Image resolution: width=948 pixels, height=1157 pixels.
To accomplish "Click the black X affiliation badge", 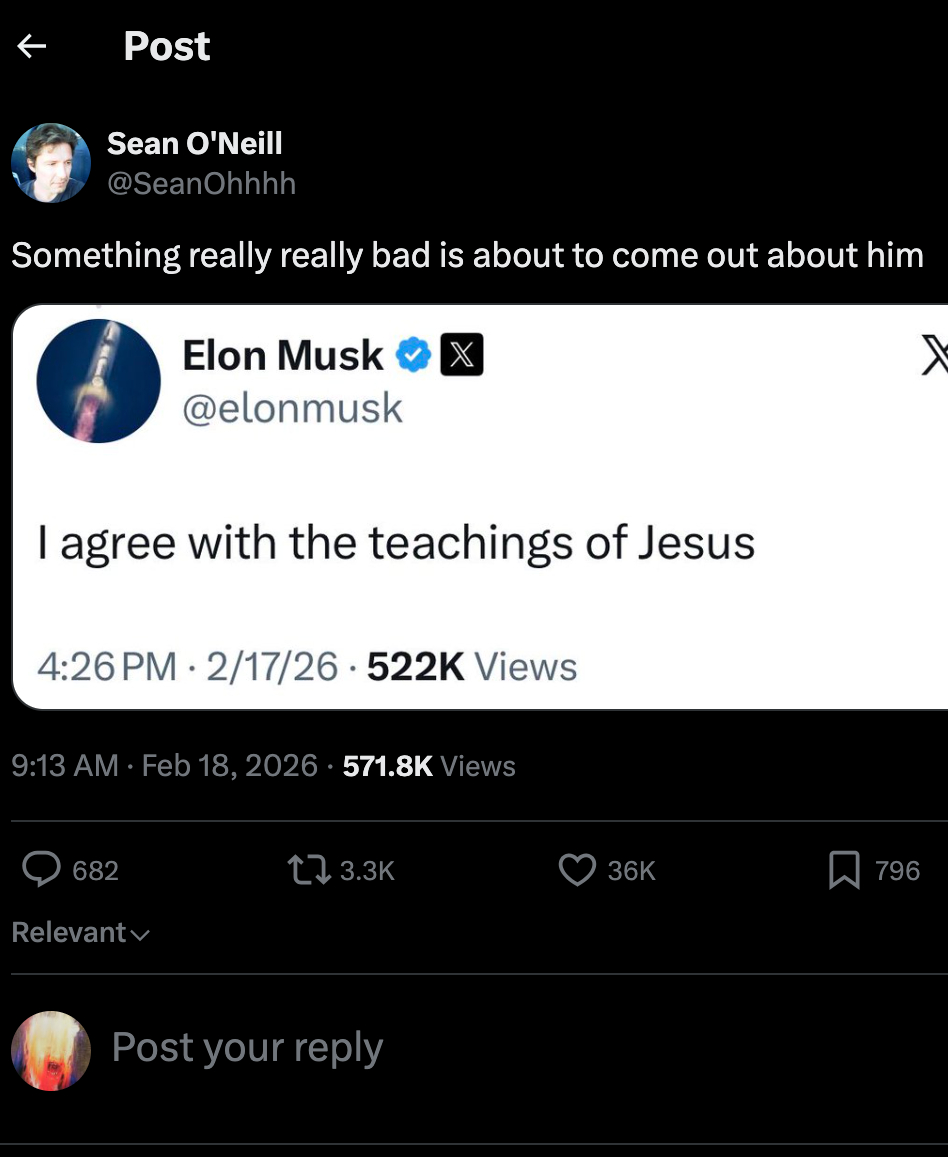I will click(462, 356).
